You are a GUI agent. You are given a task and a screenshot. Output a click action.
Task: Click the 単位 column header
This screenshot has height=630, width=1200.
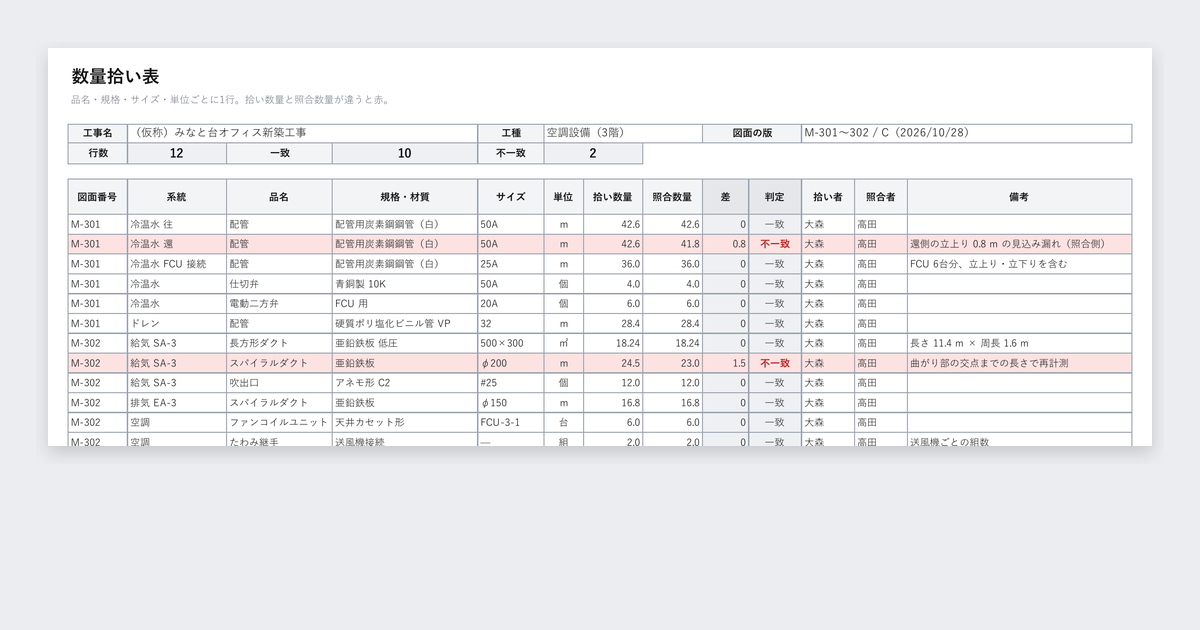click(x=564, y=197)
